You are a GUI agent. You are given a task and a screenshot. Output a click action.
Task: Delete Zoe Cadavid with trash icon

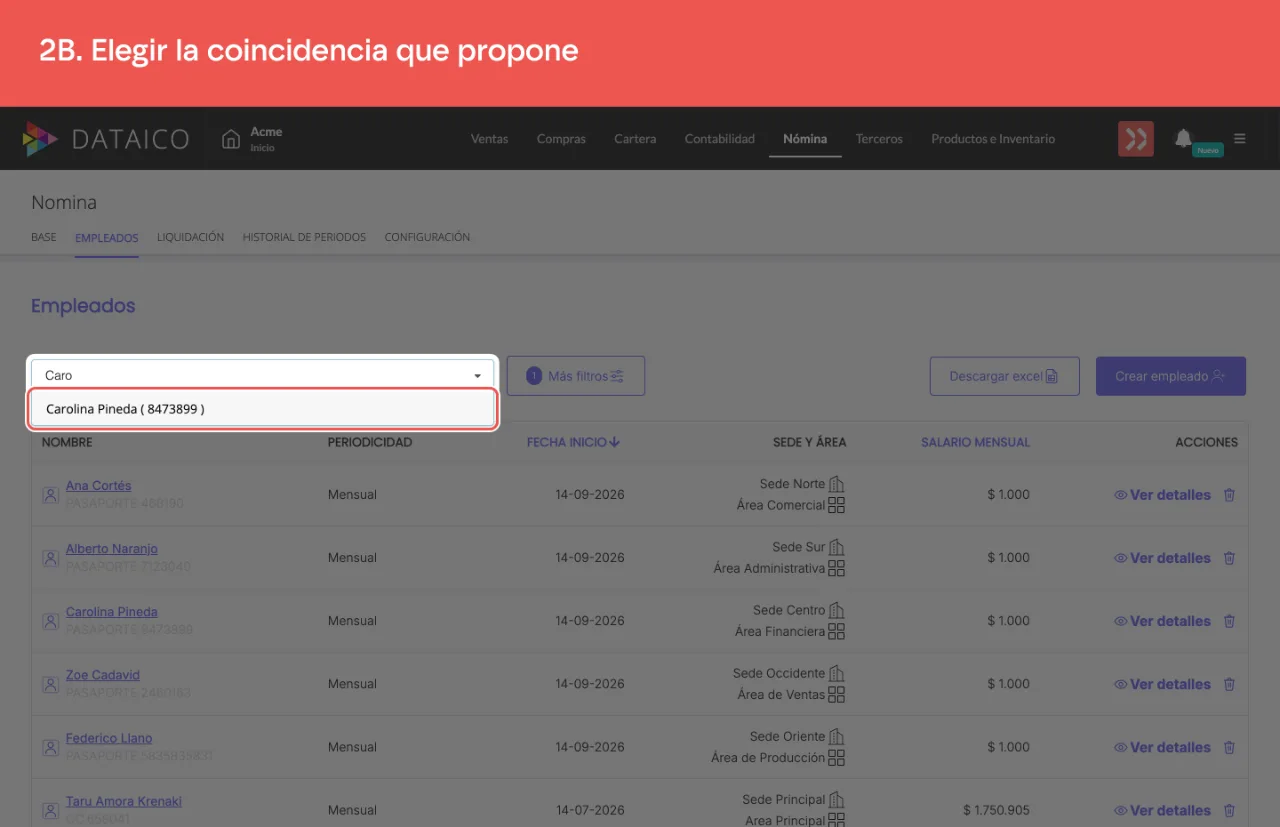pos(1229,684)
